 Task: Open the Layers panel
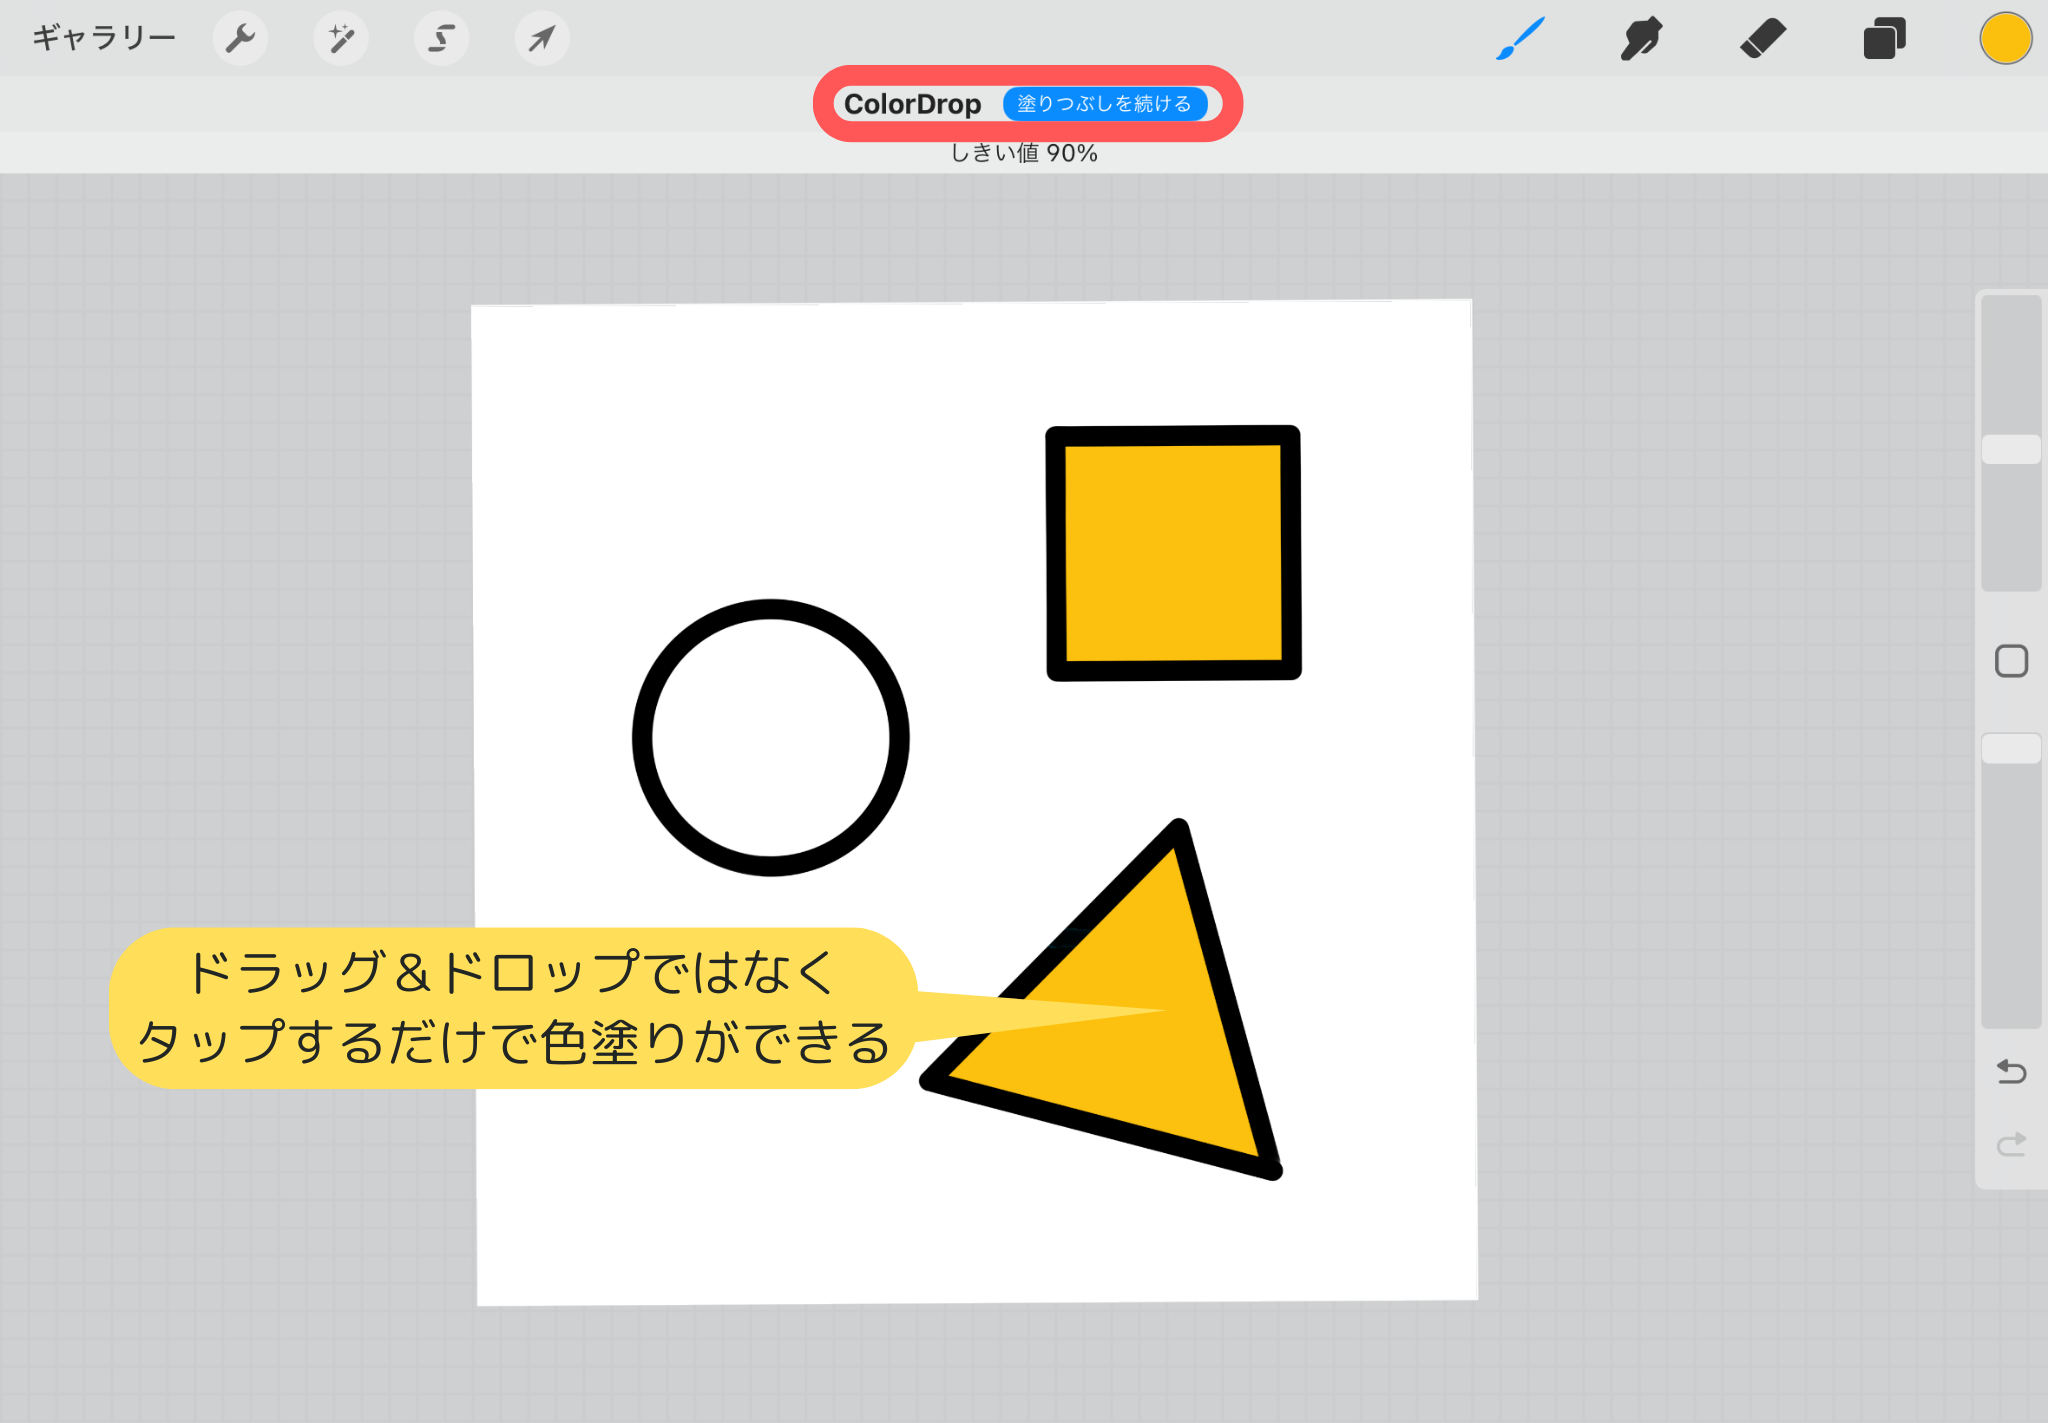[x=1884, y=39]
